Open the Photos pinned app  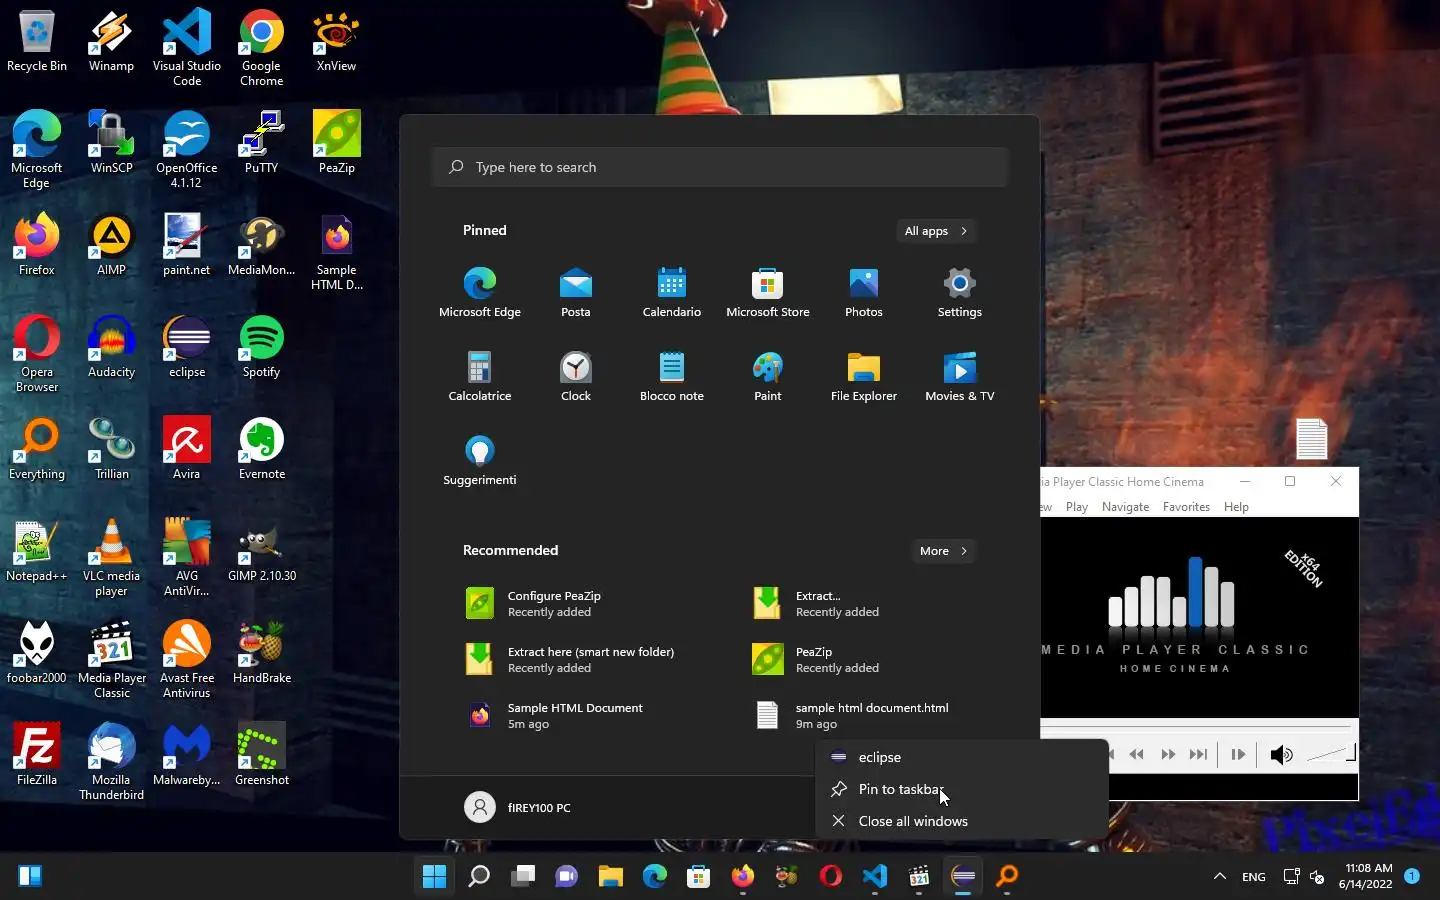(x=864, y=292)
